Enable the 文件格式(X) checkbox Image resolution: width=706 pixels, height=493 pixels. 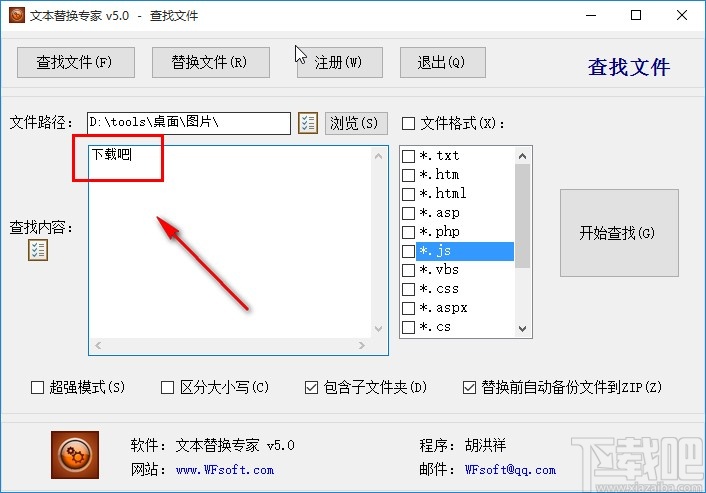tap(408, 123)
